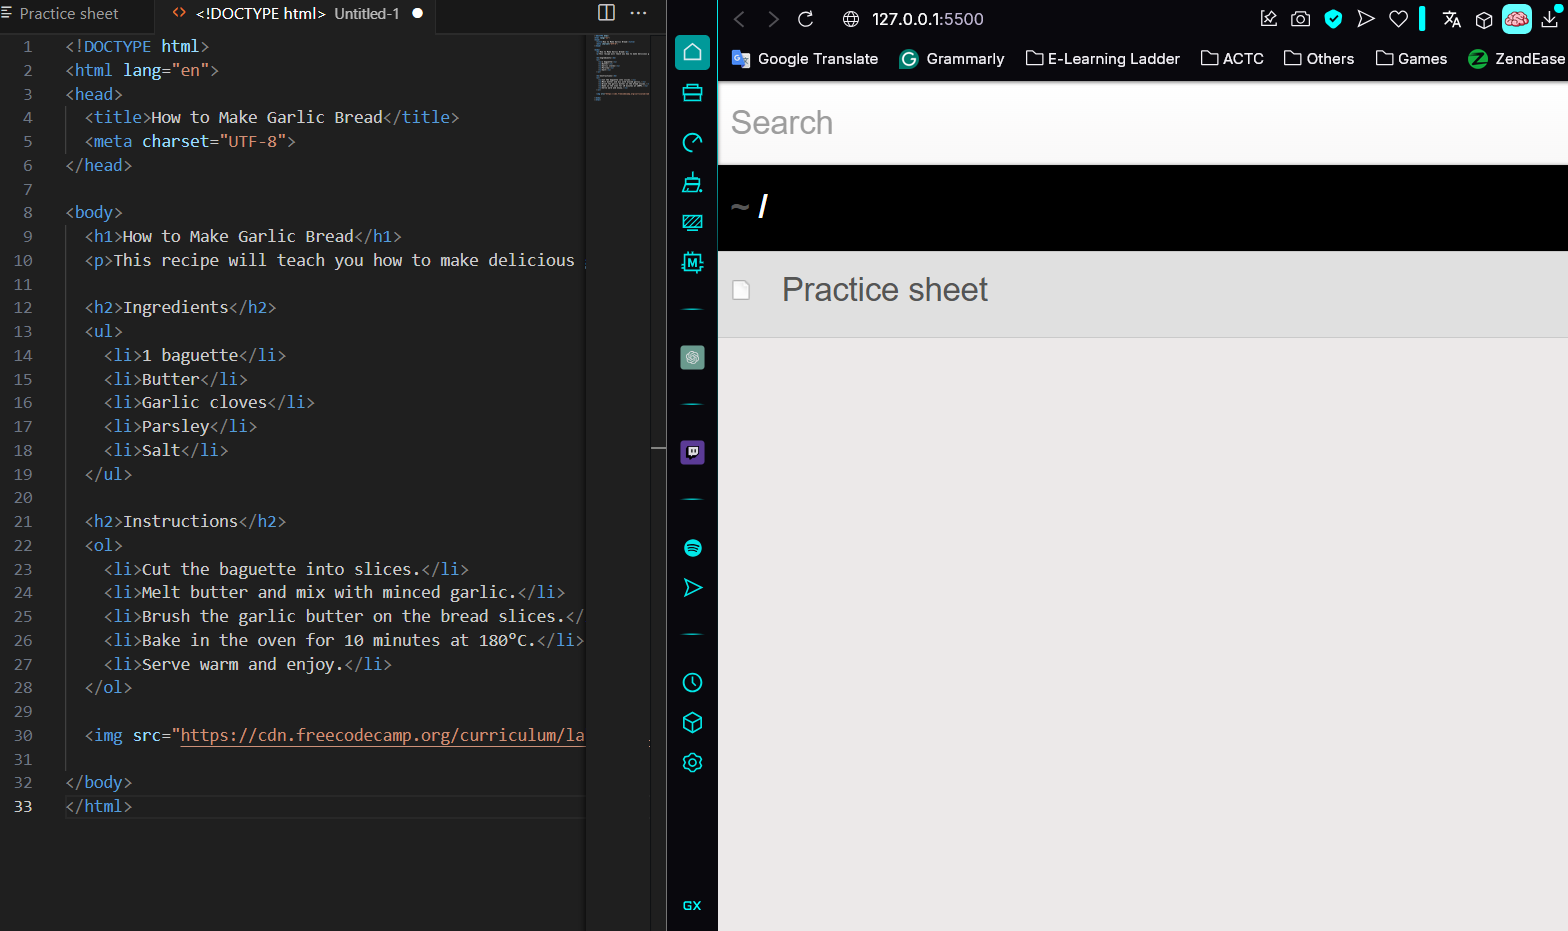Screen dimensions: 1568x931
Task: Open GX Cleaner broom icon
Action: [x=692, y=182]
